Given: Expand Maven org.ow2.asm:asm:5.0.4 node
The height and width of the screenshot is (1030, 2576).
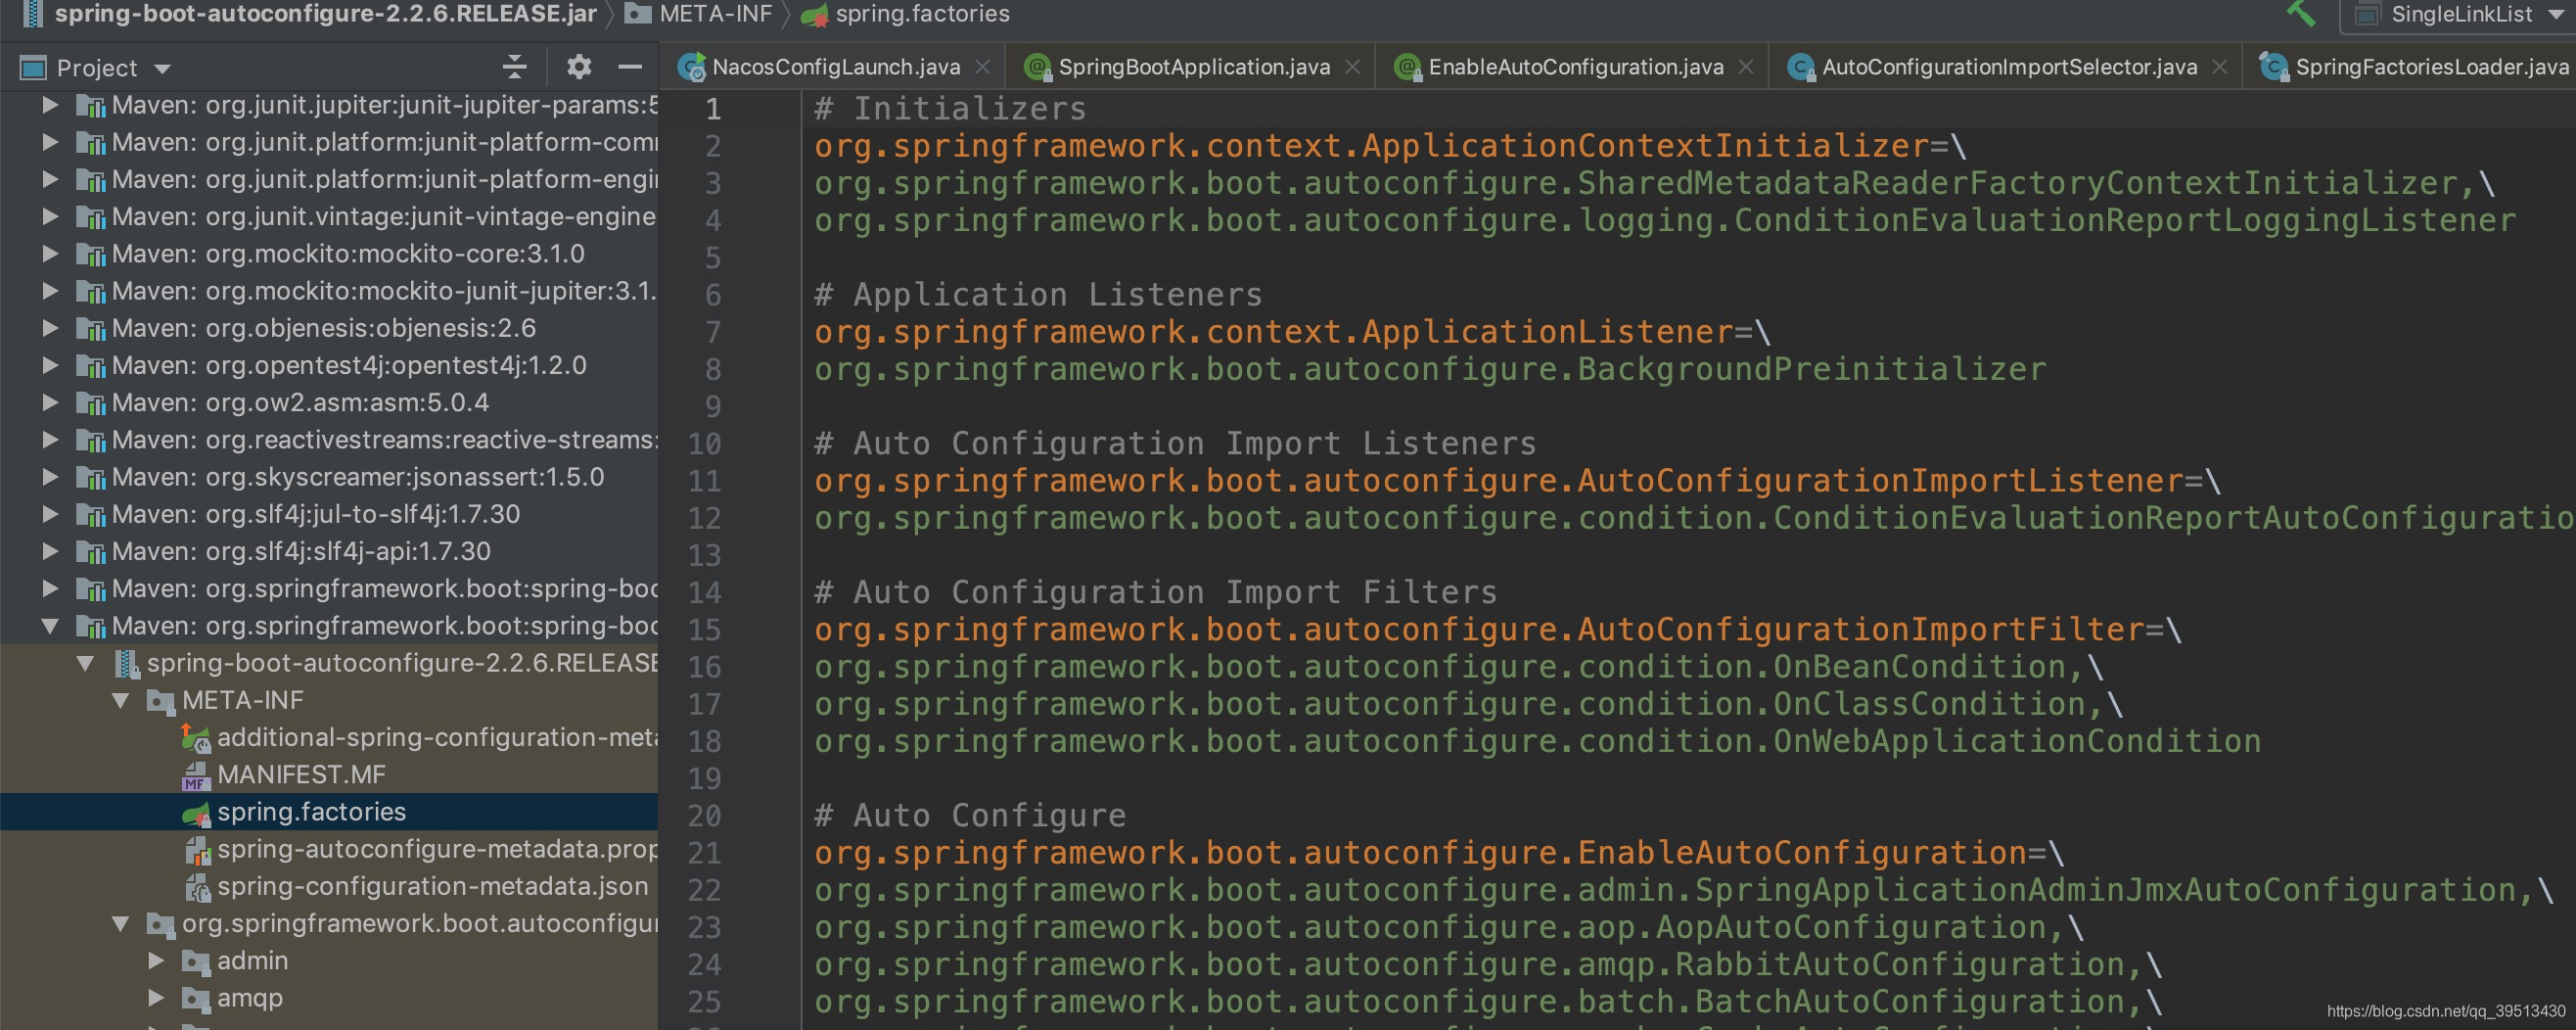Looking at the screenshot, I should (x=49, y=403).
